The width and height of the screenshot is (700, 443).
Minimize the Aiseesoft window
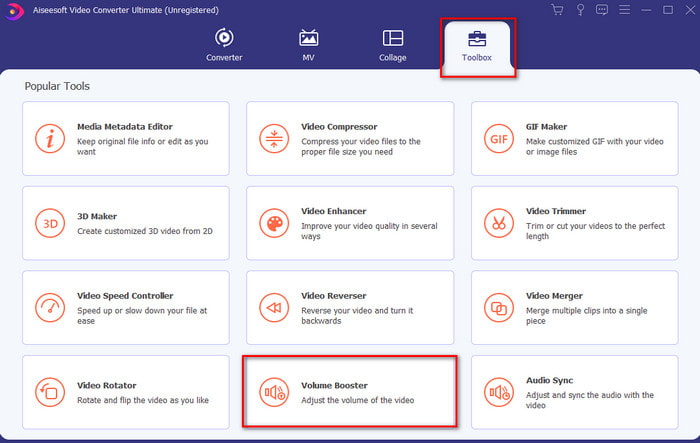(x=646, y=10)
